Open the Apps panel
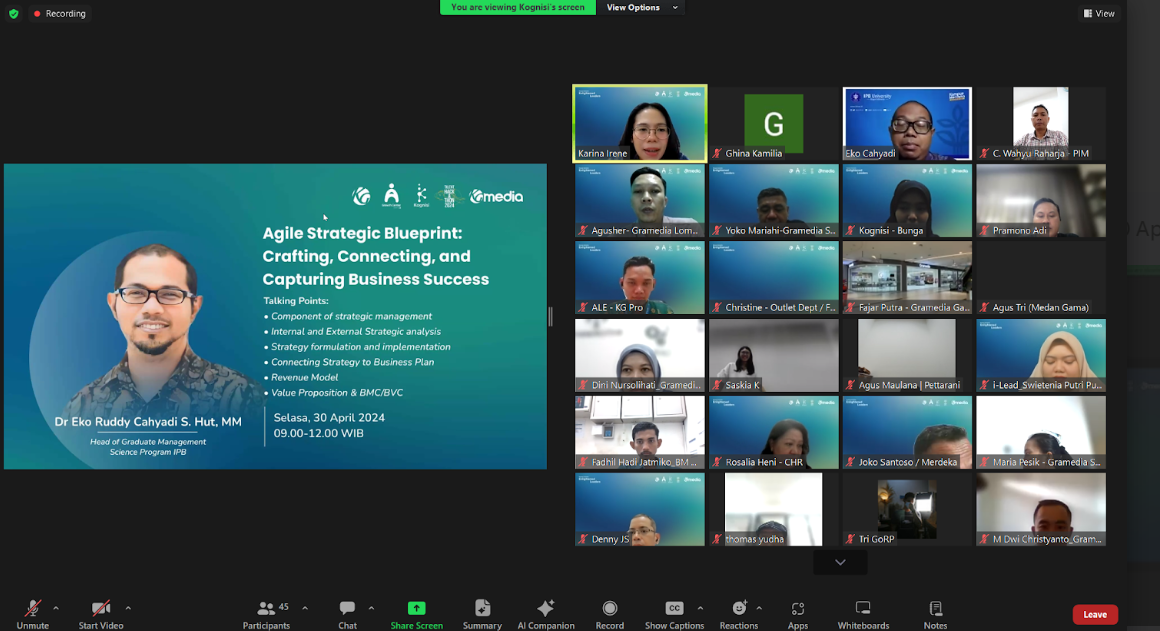This screenshot has width=1160, height=631. [798, 615]
